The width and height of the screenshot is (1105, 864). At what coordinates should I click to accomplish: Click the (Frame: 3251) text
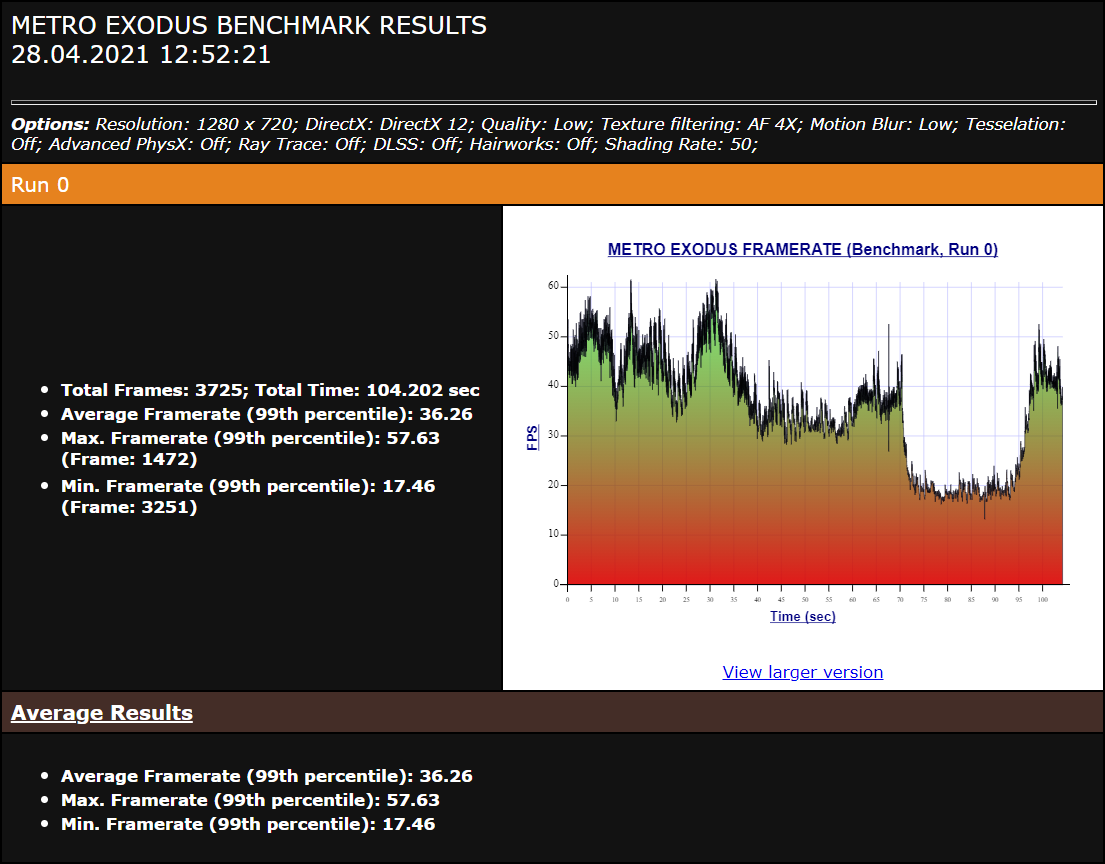(x=129, y=507)
